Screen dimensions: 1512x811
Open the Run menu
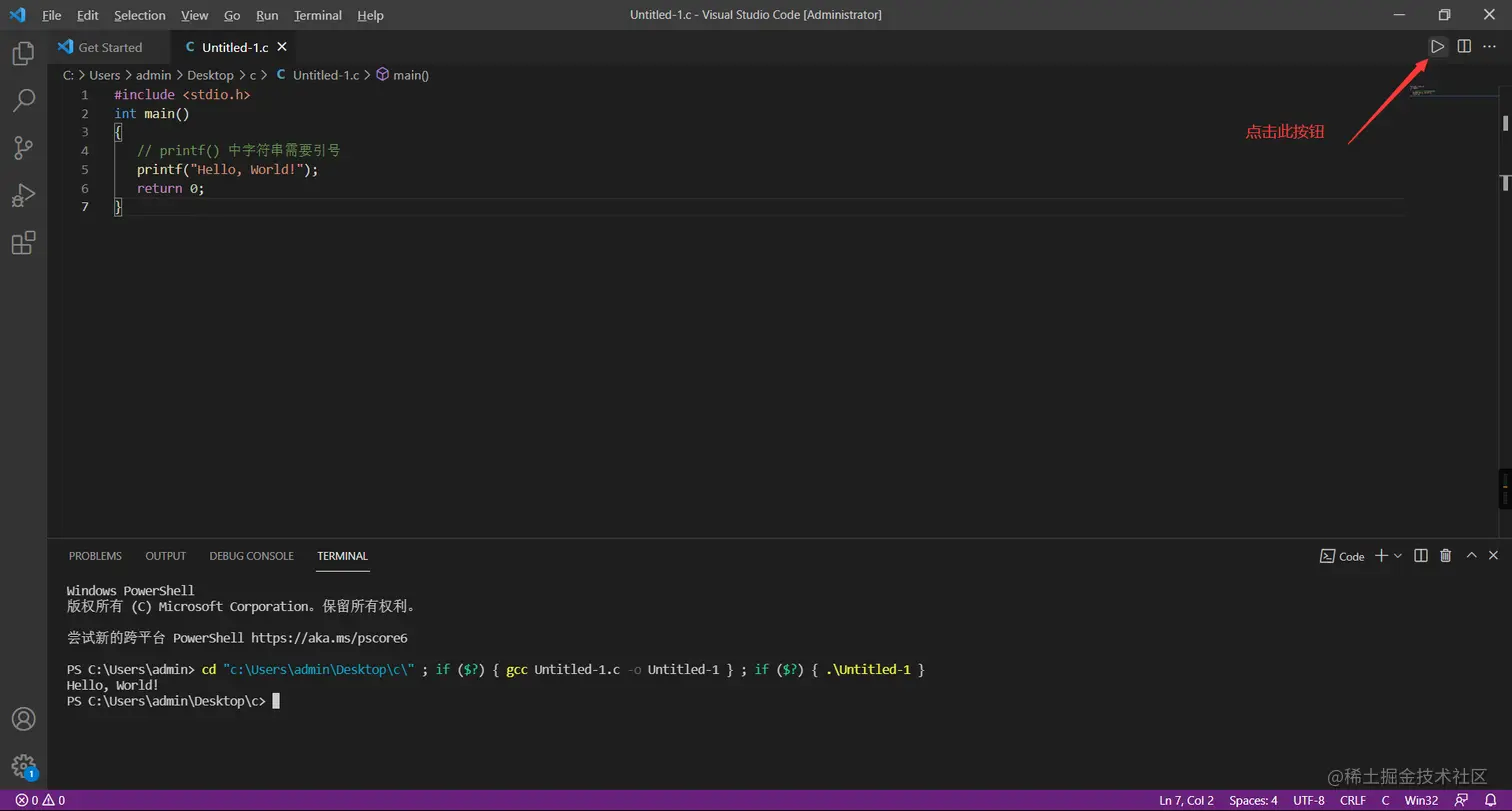click(267, 15)
